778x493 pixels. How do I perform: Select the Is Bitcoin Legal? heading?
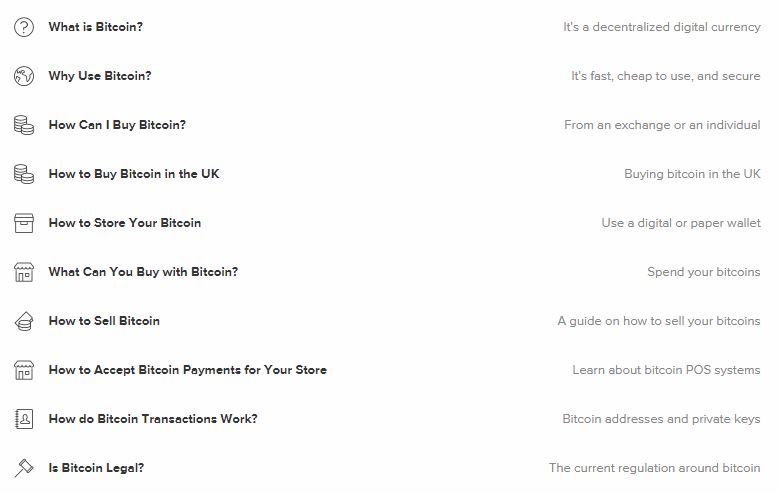click(96, 468)
